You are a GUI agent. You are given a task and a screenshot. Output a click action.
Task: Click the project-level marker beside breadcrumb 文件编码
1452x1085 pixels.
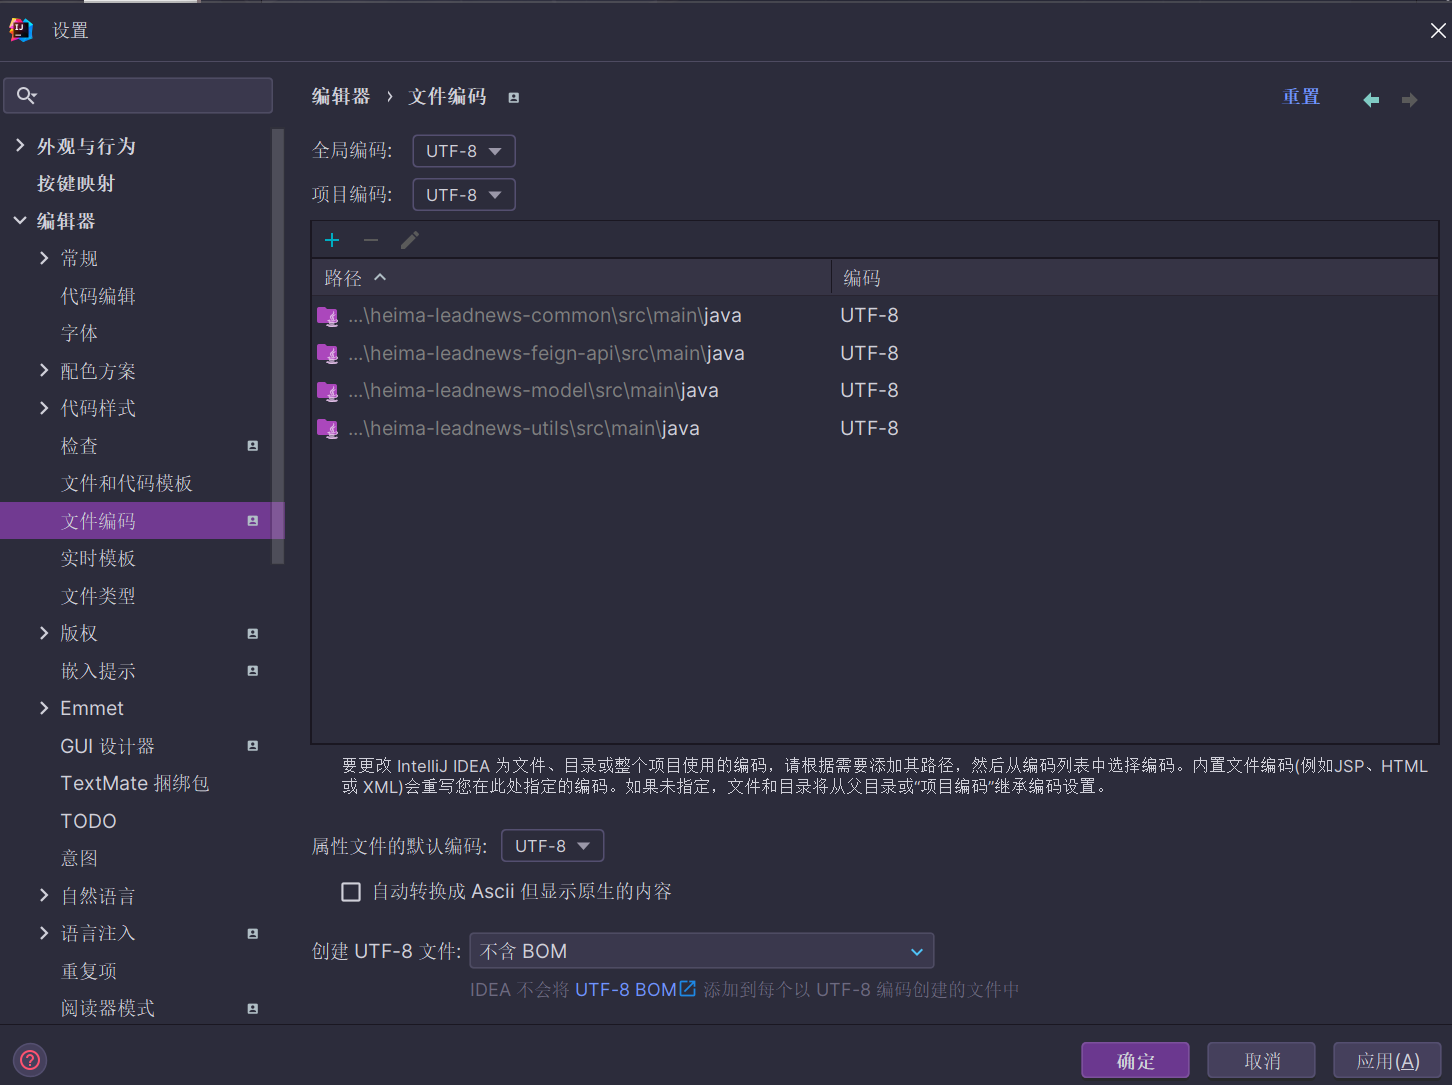pyautogui.click(x=513, y=98)
